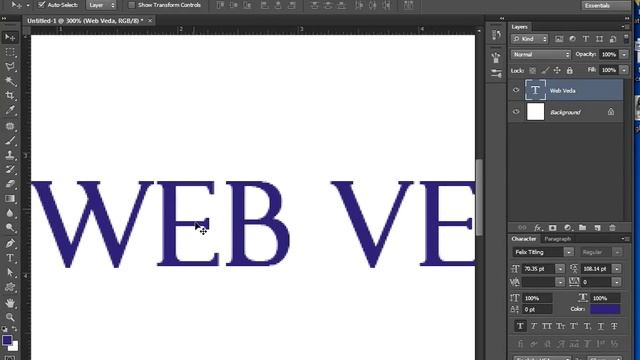Toggle Strikethrough text style
640x360 pixels.
tap(614, 326)
